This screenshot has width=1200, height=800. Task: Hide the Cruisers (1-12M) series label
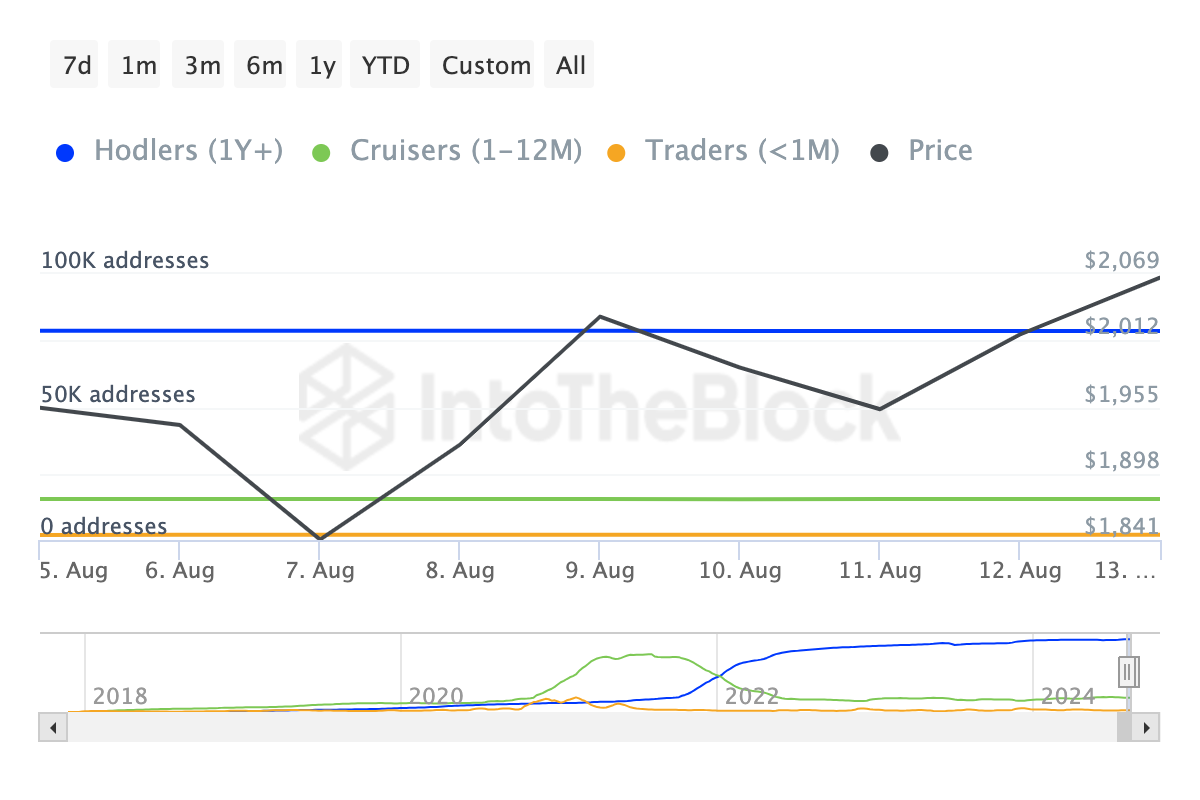point(465,151)
